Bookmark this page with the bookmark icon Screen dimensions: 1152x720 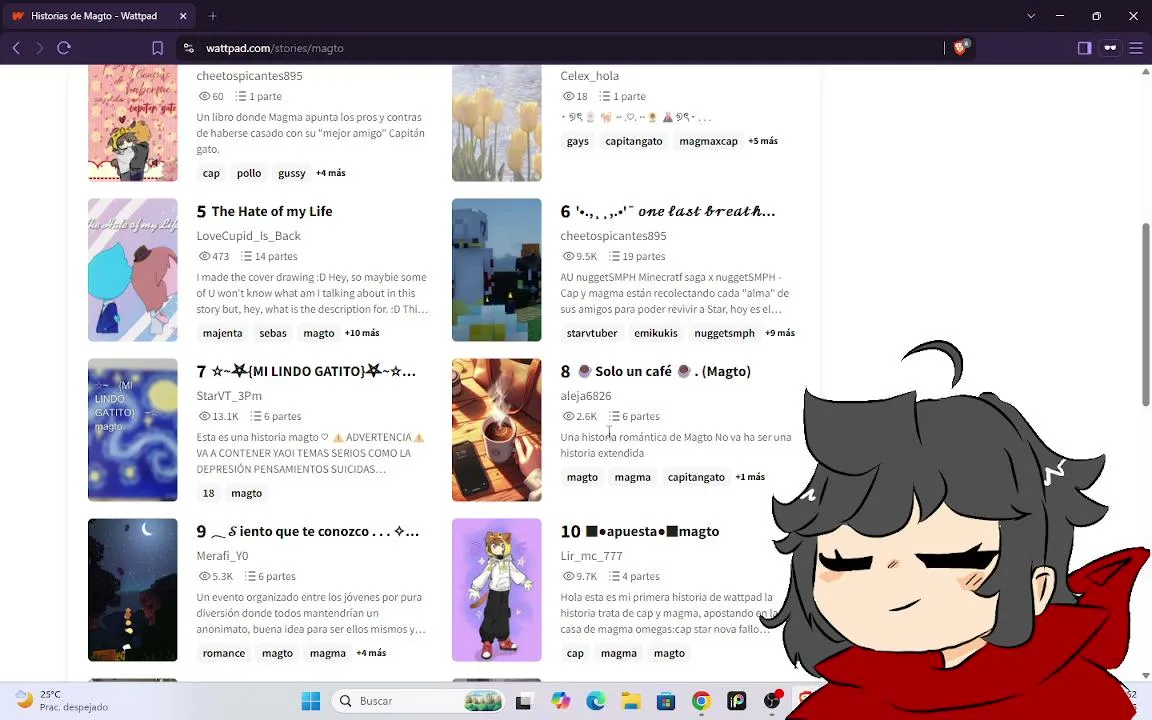[157, 48]
